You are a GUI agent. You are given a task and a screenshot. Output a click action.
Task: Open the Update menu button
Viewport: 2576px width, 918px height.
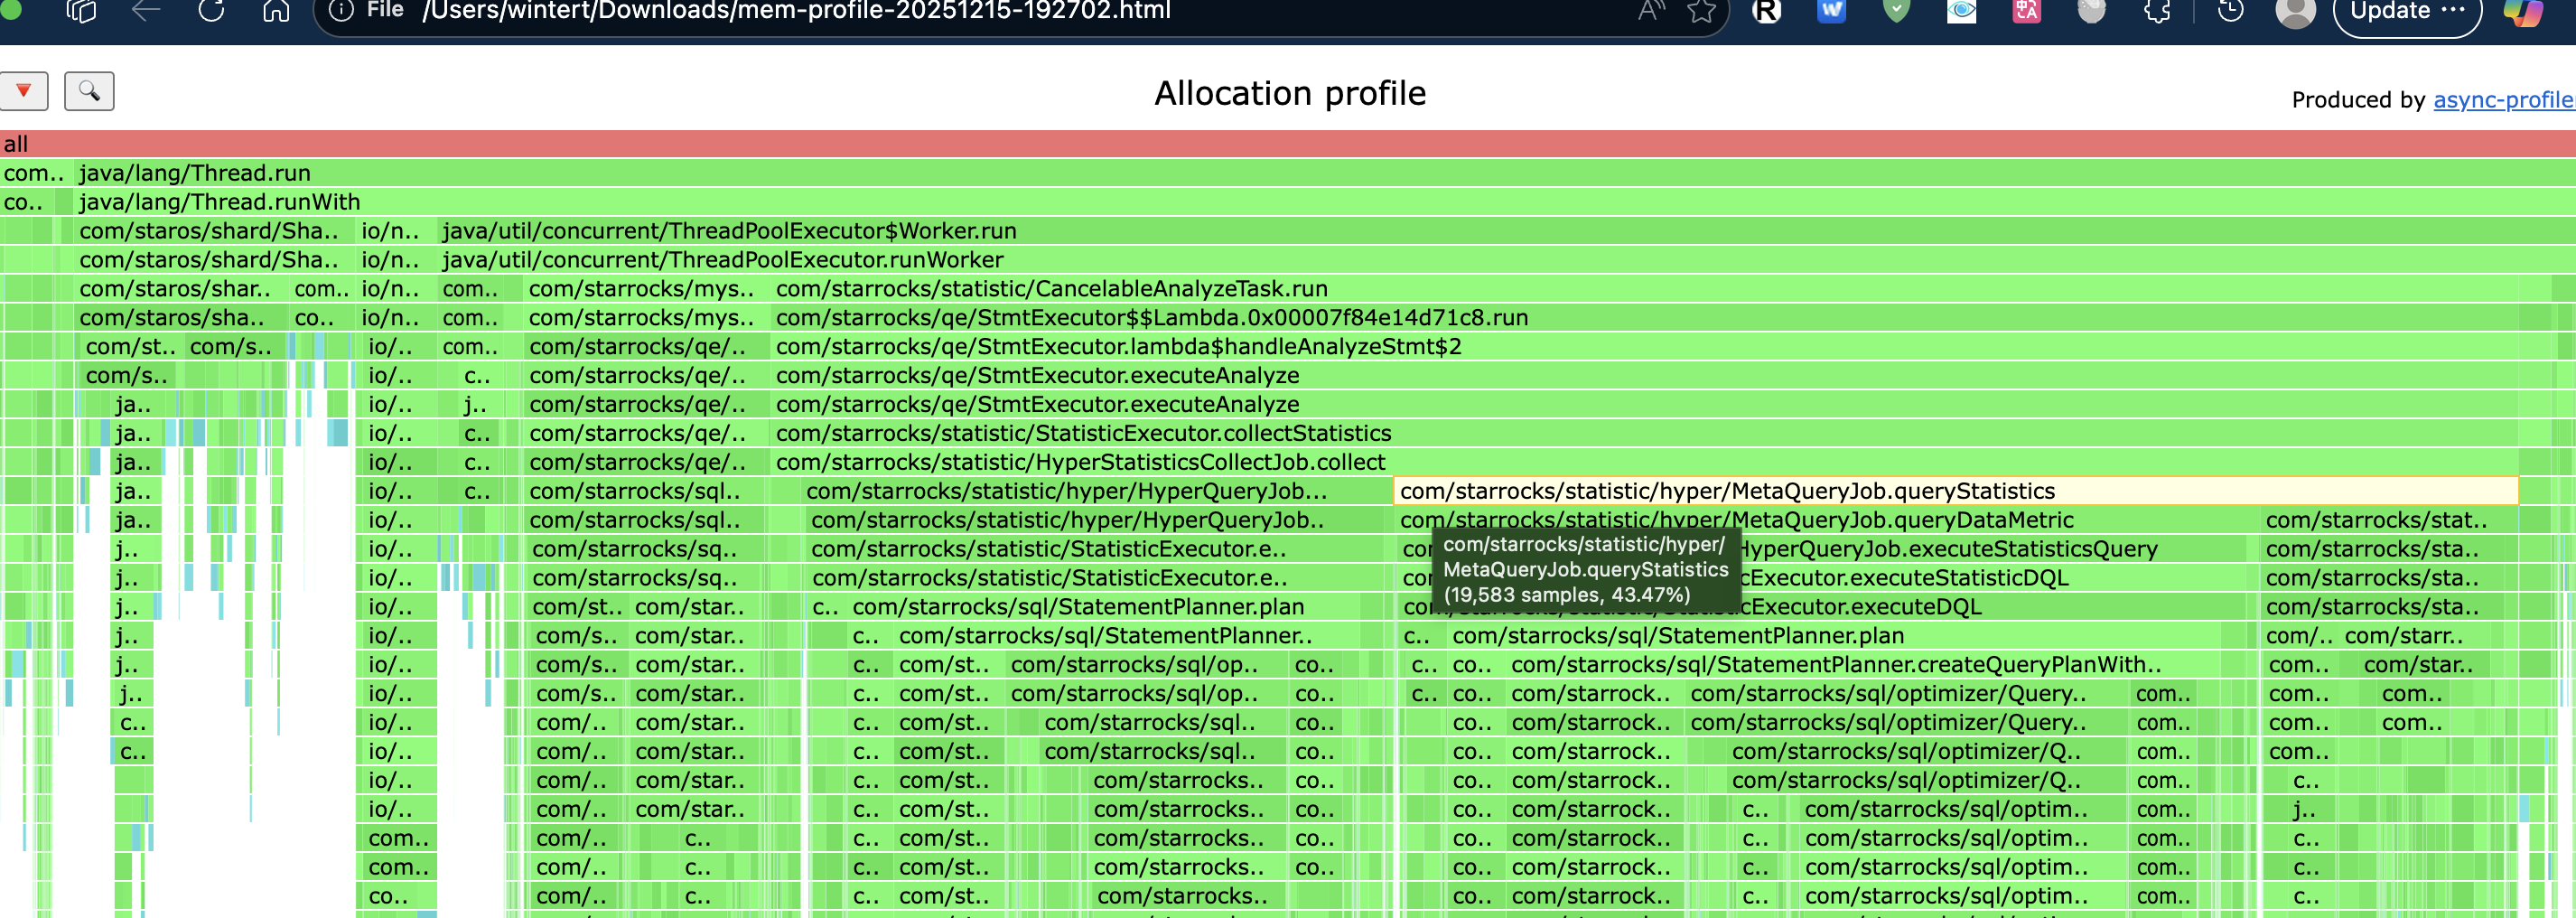[x=2406, y=12]
